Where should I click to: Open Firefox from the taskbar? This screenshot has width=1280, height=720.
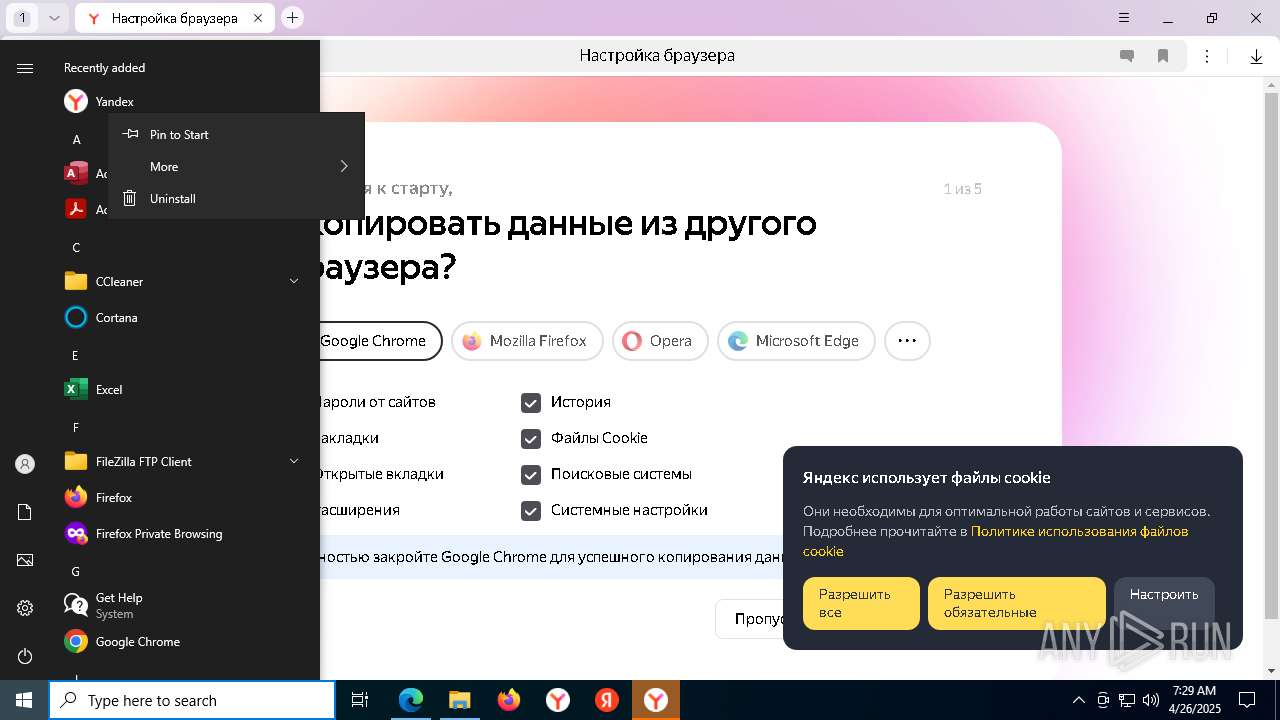point(509,700)
